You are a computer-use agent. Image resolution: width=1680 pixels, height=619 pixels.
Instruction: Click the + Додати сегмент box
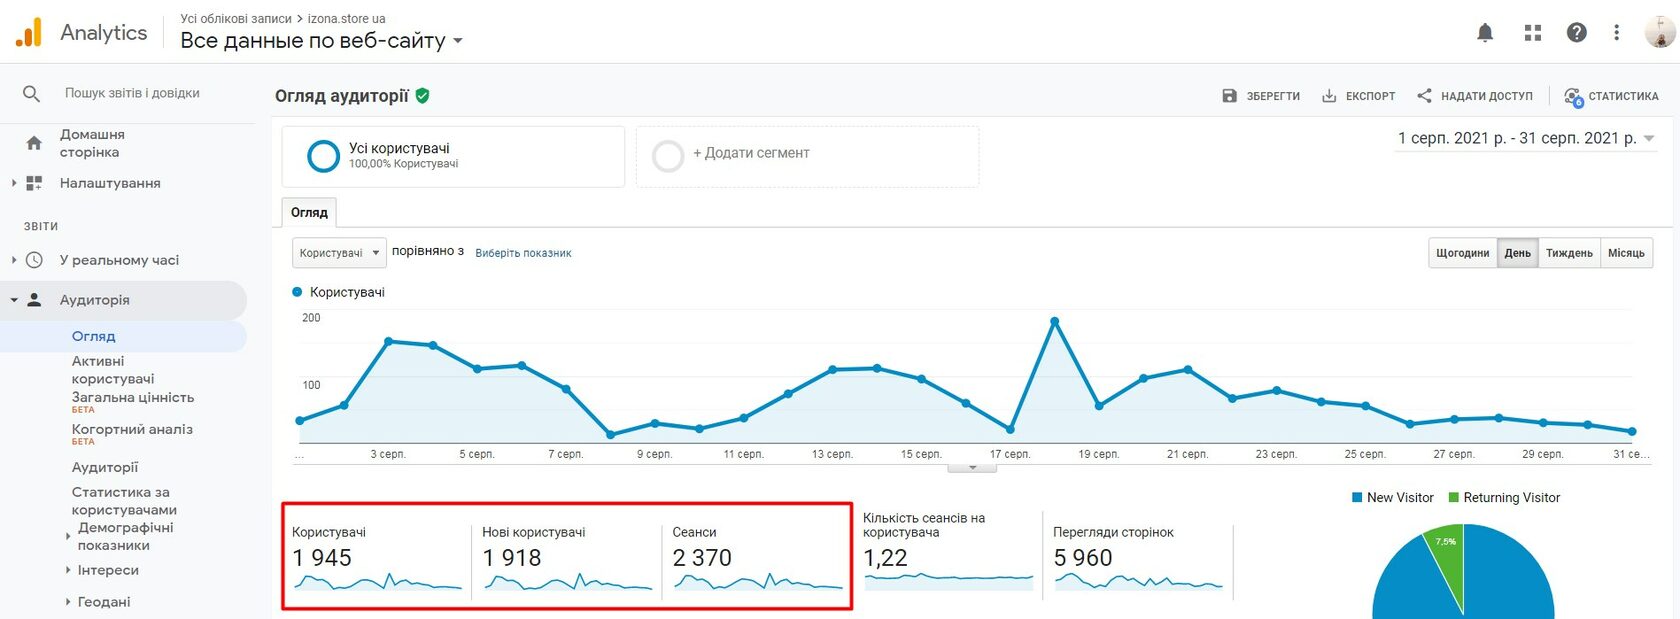pos(807,155)
